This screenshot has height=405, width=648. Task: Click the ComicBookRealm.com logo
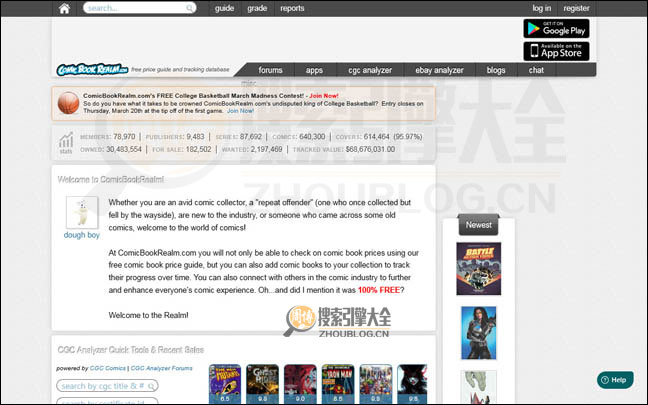pos(92,69)
